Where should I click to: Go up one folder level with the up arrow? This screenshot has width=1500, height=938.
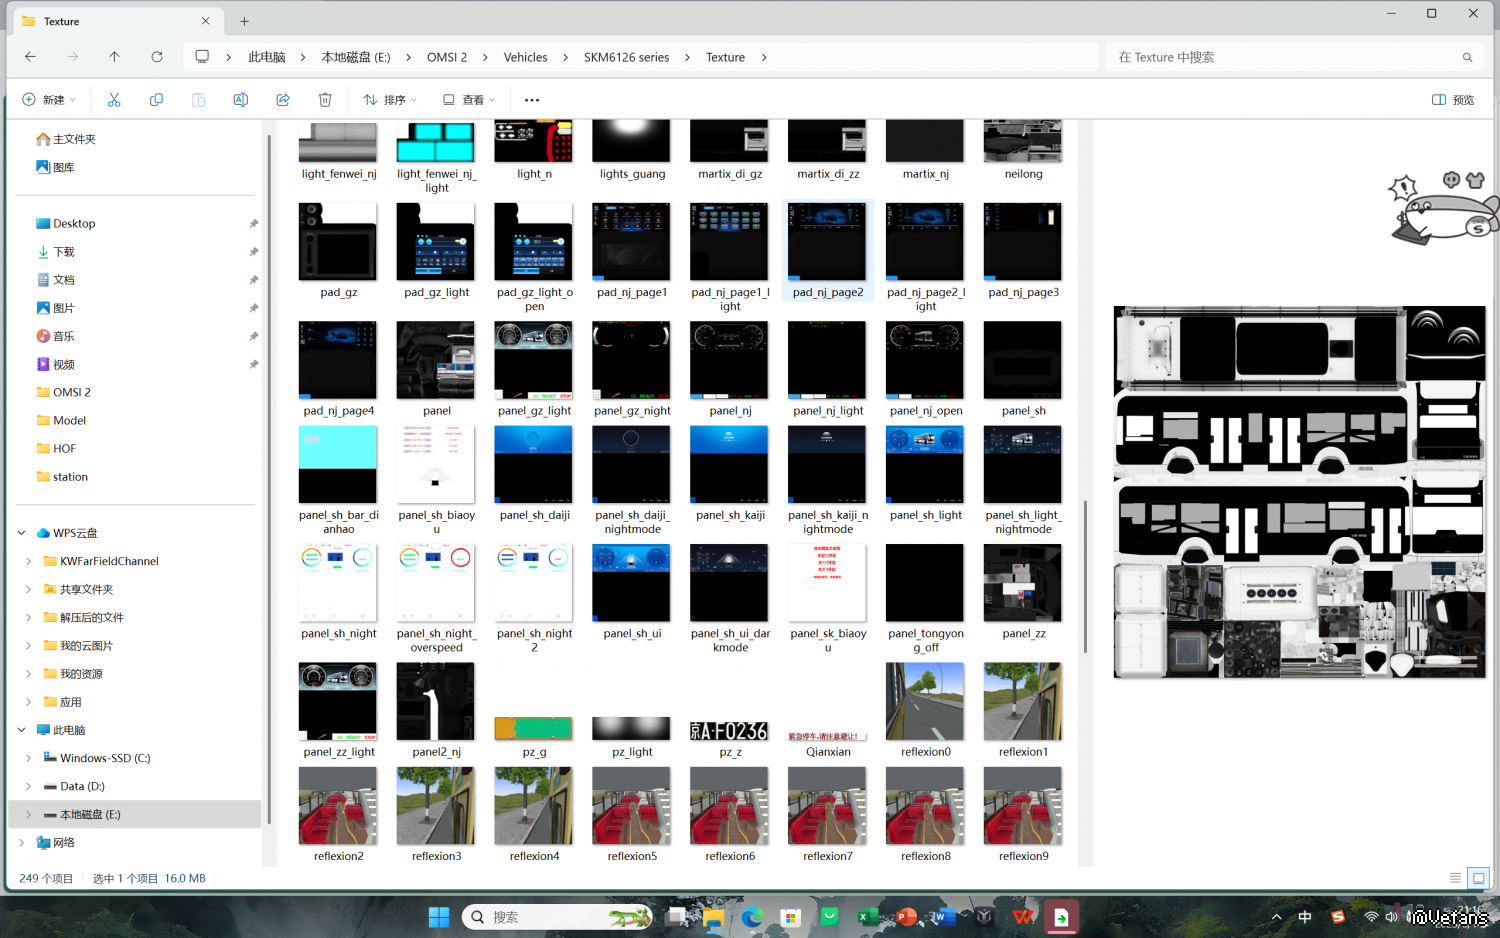pyautogui.click(x=115, y=57)
